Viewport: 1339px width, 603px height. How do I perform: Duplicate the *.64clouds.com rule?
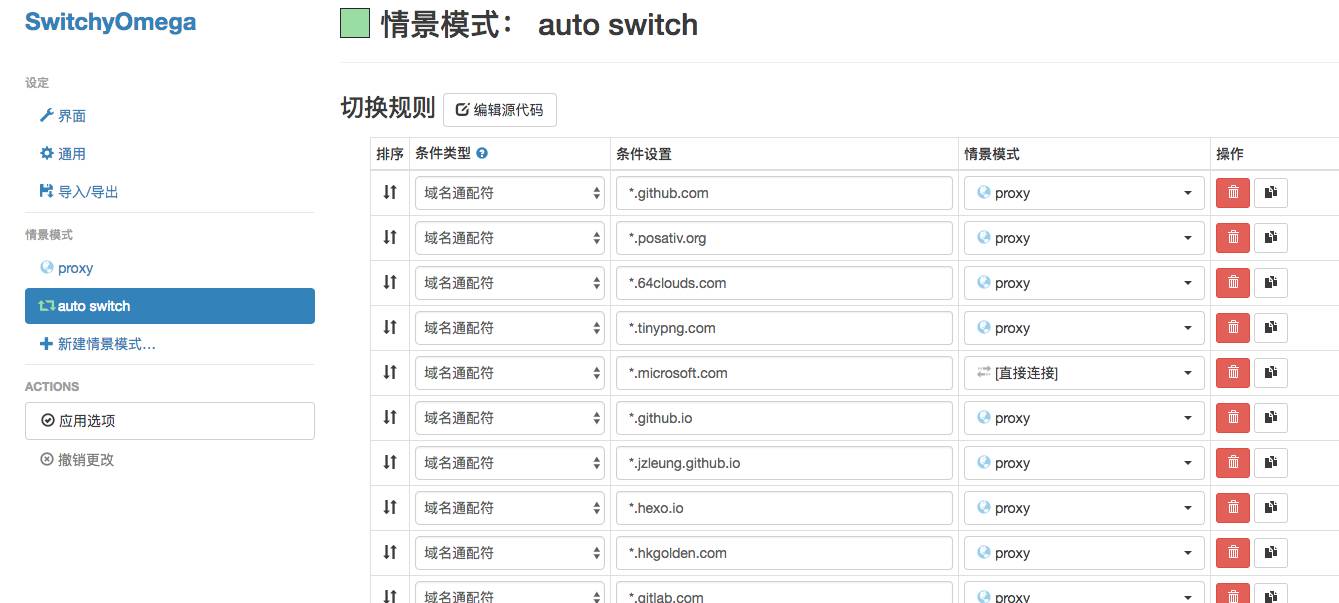tap(1271, 283)
